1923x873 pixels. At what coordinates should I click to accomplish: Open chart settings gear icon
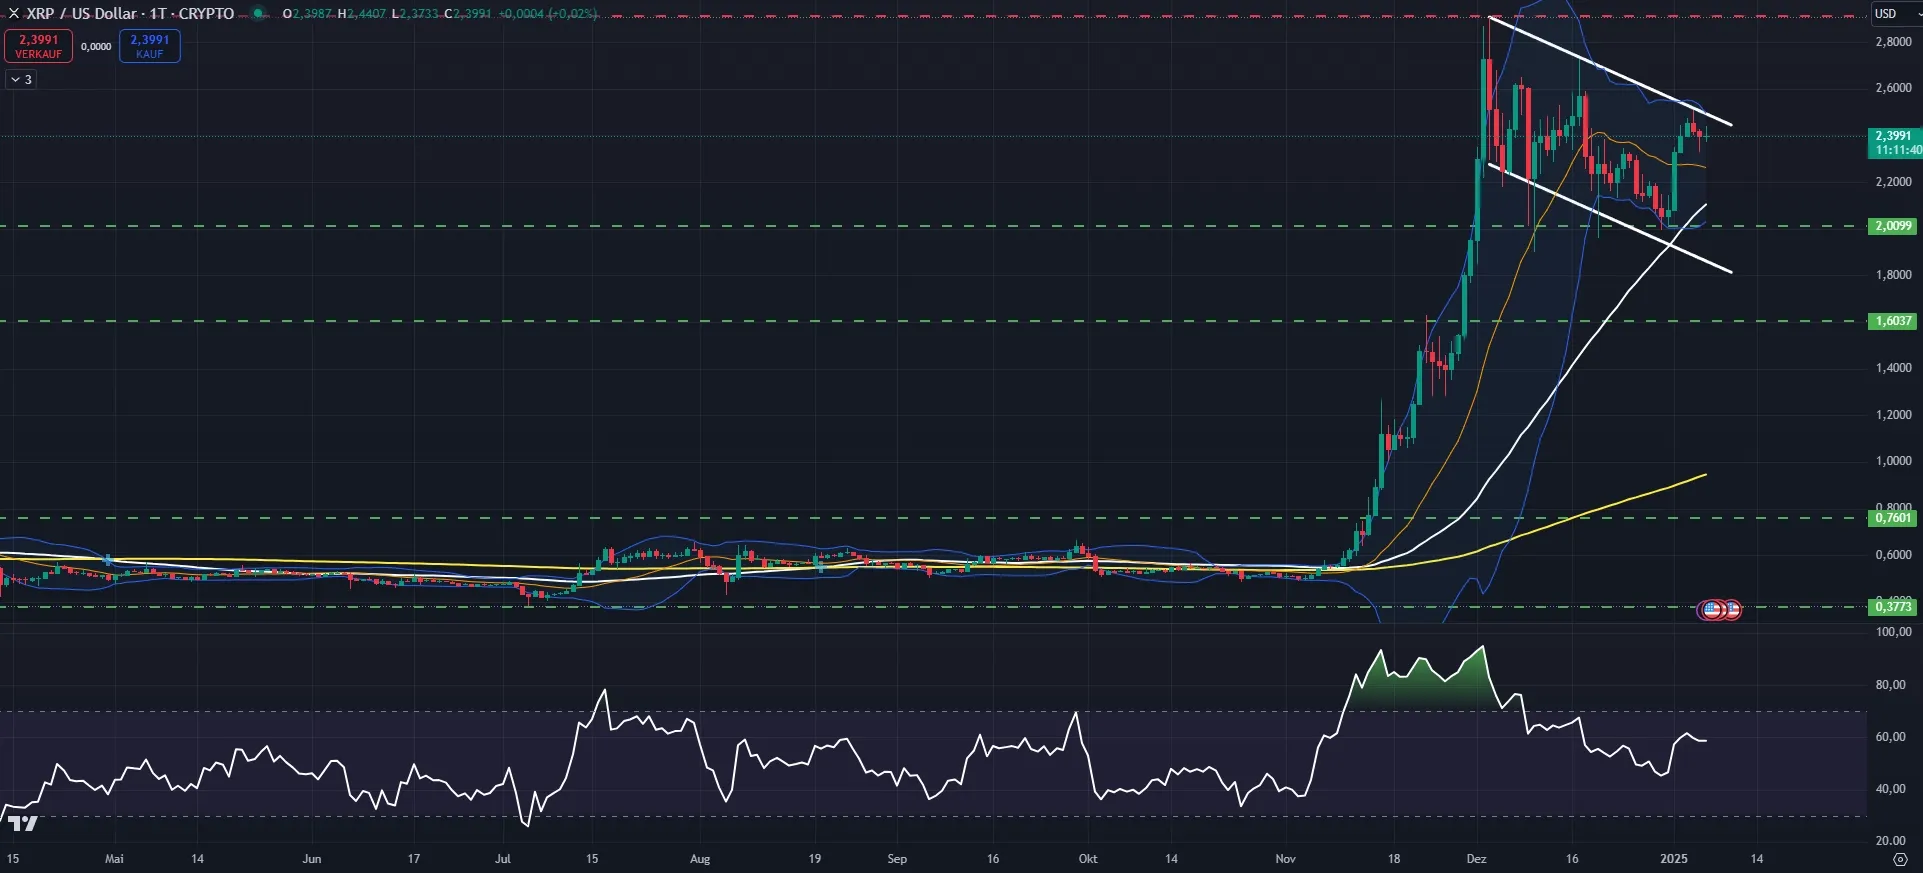1900,859
